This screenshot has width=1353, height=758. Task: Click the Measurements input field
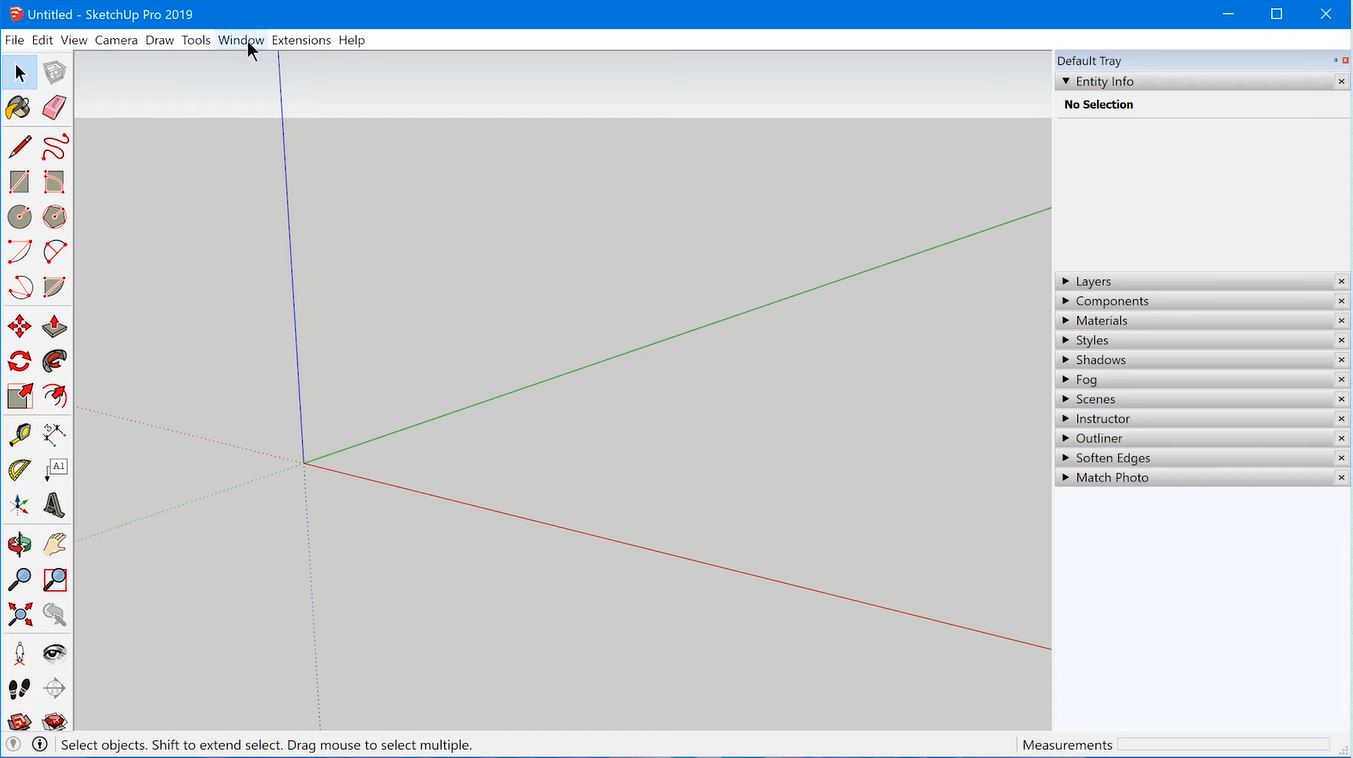(1222, 744)
